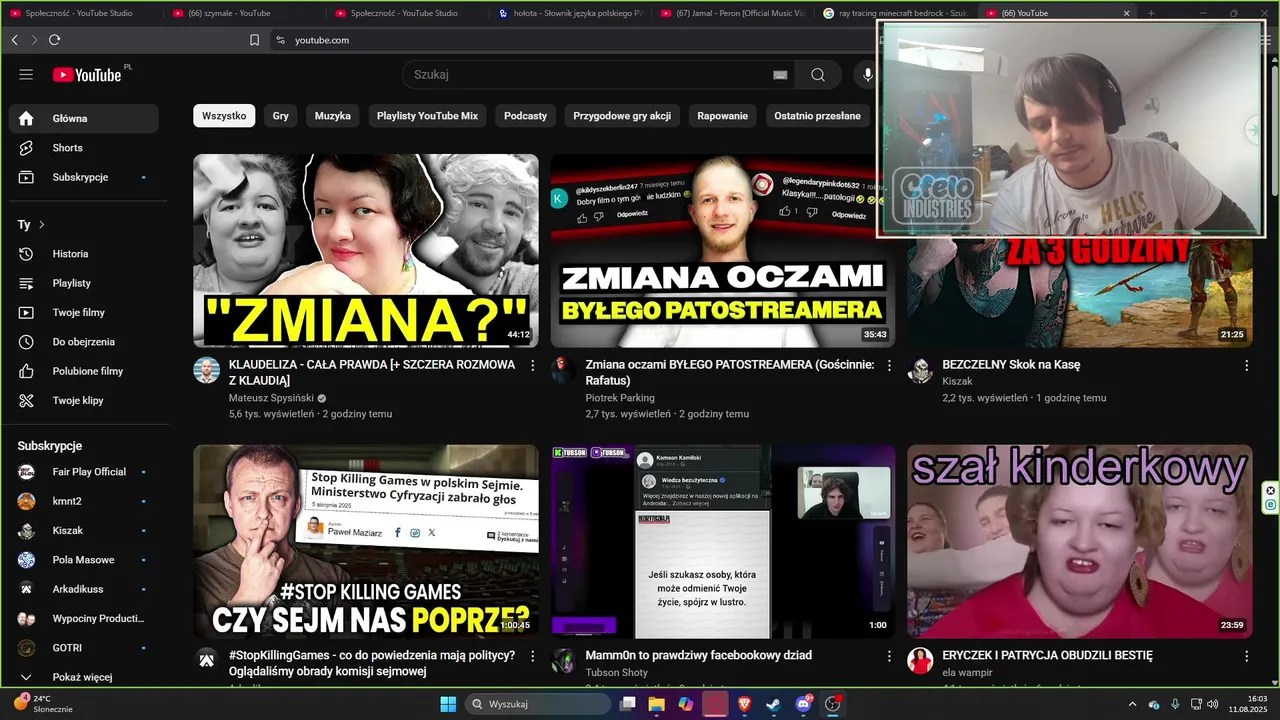Image resolution: width=1280 pixels, height=720 pixels.
Task: Open File Explorer from the taskbar
Action: tap(657, 704)
